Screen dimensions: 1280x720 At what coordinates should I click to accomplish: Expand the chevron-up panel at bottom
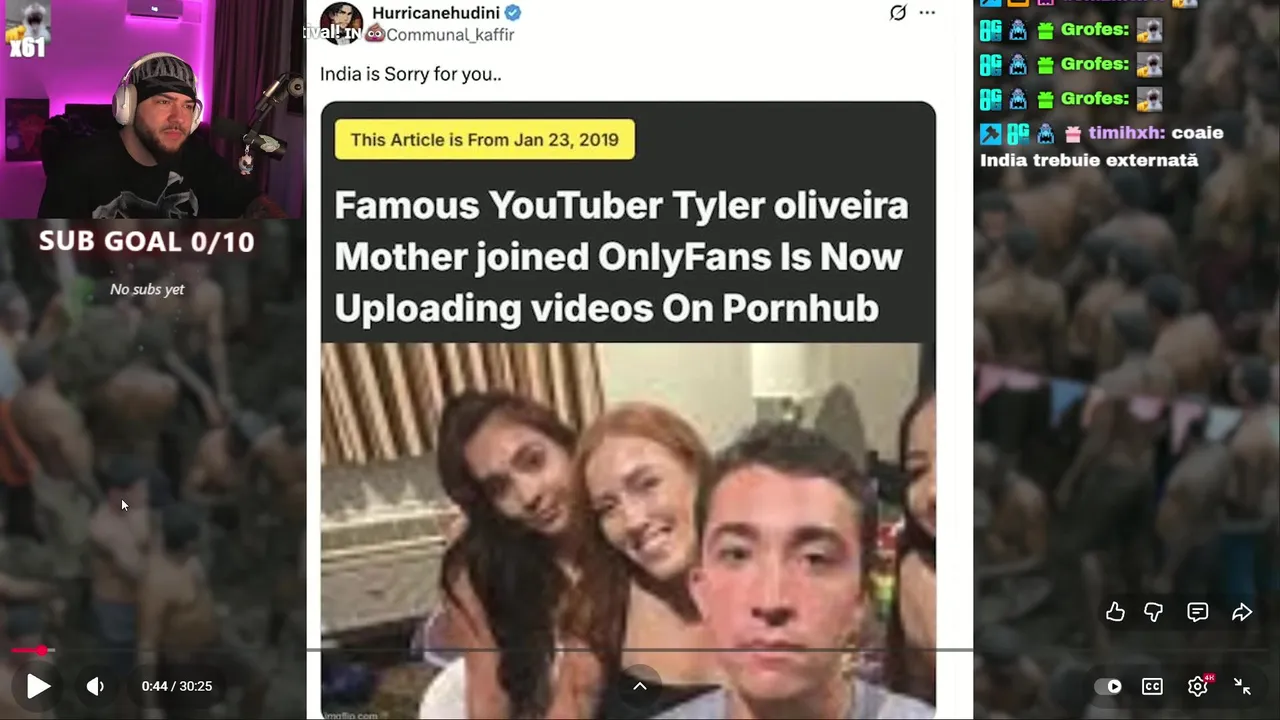click(640, 686)
